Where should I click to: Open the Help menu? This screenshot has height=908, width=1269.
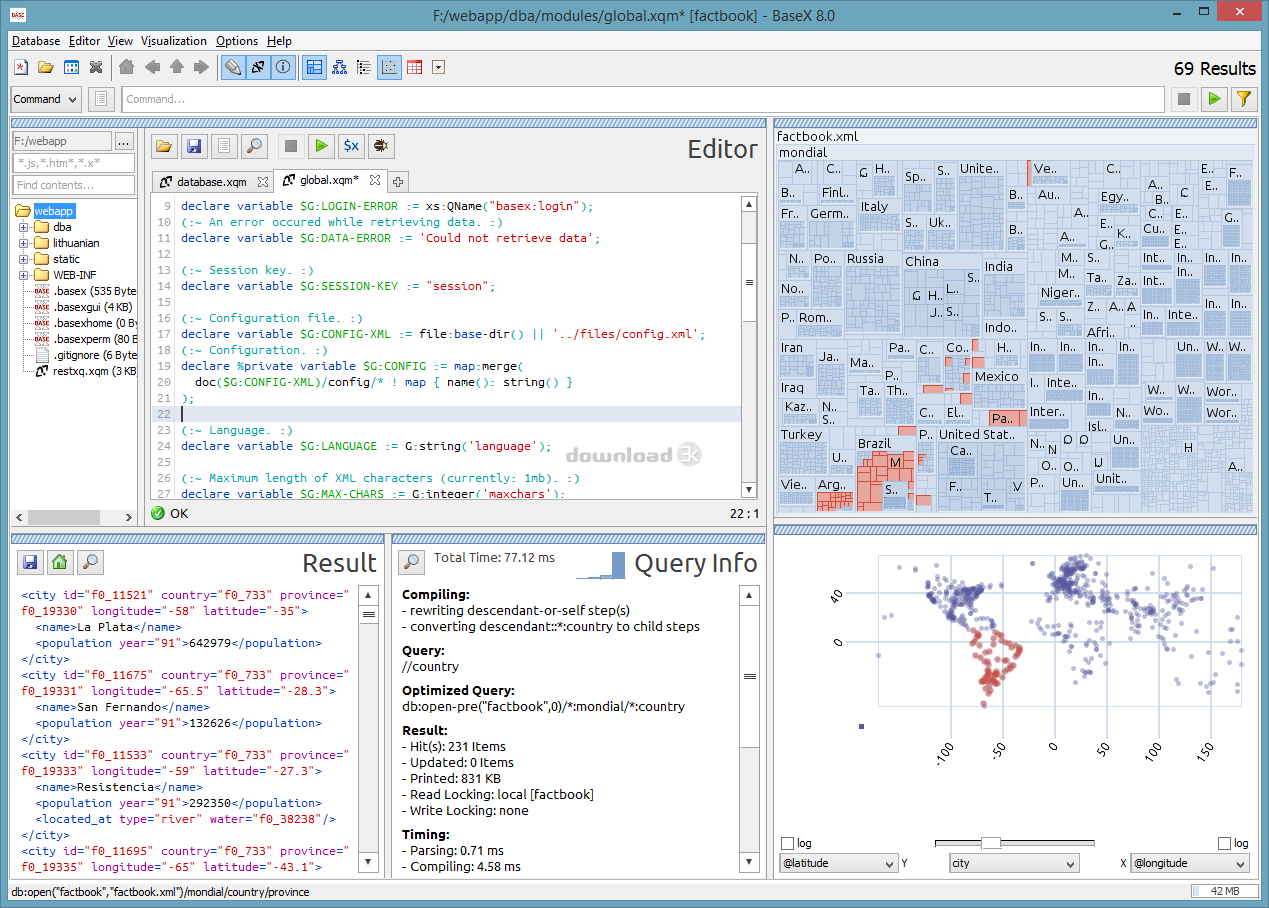(x=279, y=41)
